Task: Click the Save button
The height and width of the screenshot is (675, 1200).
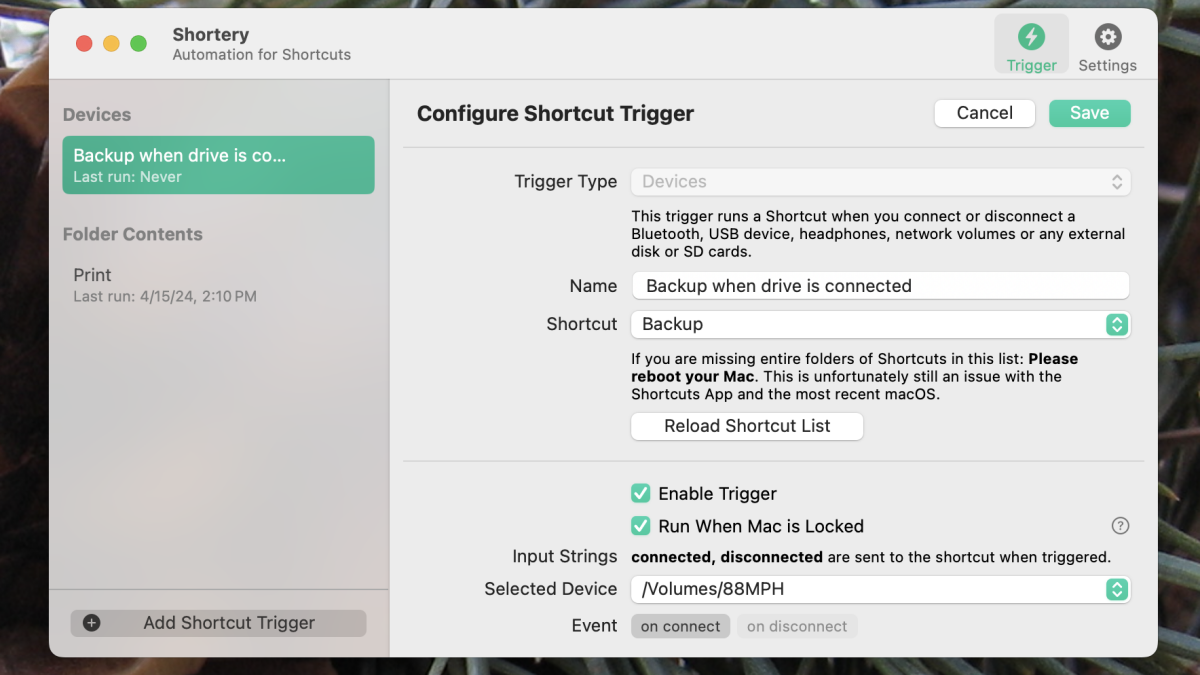Action: [x=1089, y=113]
